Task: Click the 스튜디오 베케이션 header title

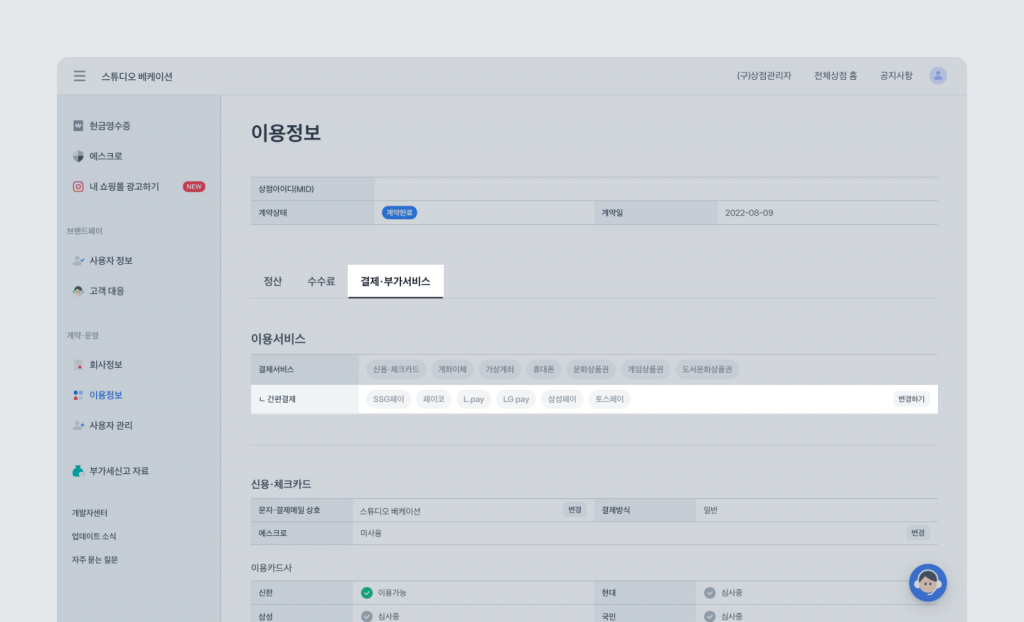Action: [137, 76]
